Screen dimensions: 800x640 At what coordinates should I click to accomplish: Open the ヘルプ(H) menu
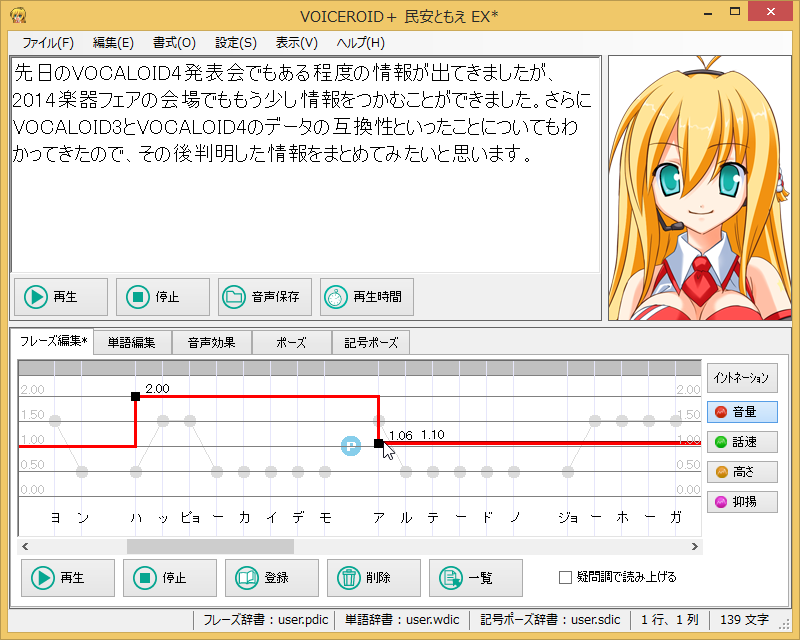[361, 43]
